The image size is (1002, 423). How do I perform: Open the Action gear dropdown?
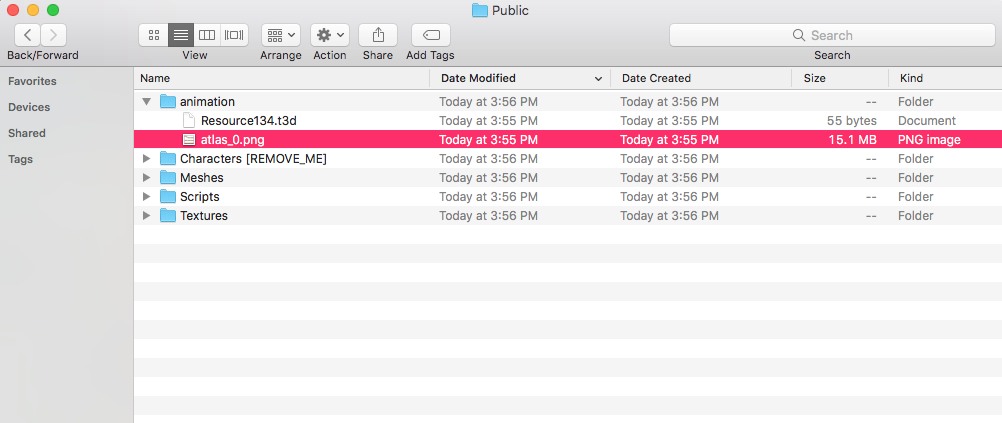click(329, 35)
